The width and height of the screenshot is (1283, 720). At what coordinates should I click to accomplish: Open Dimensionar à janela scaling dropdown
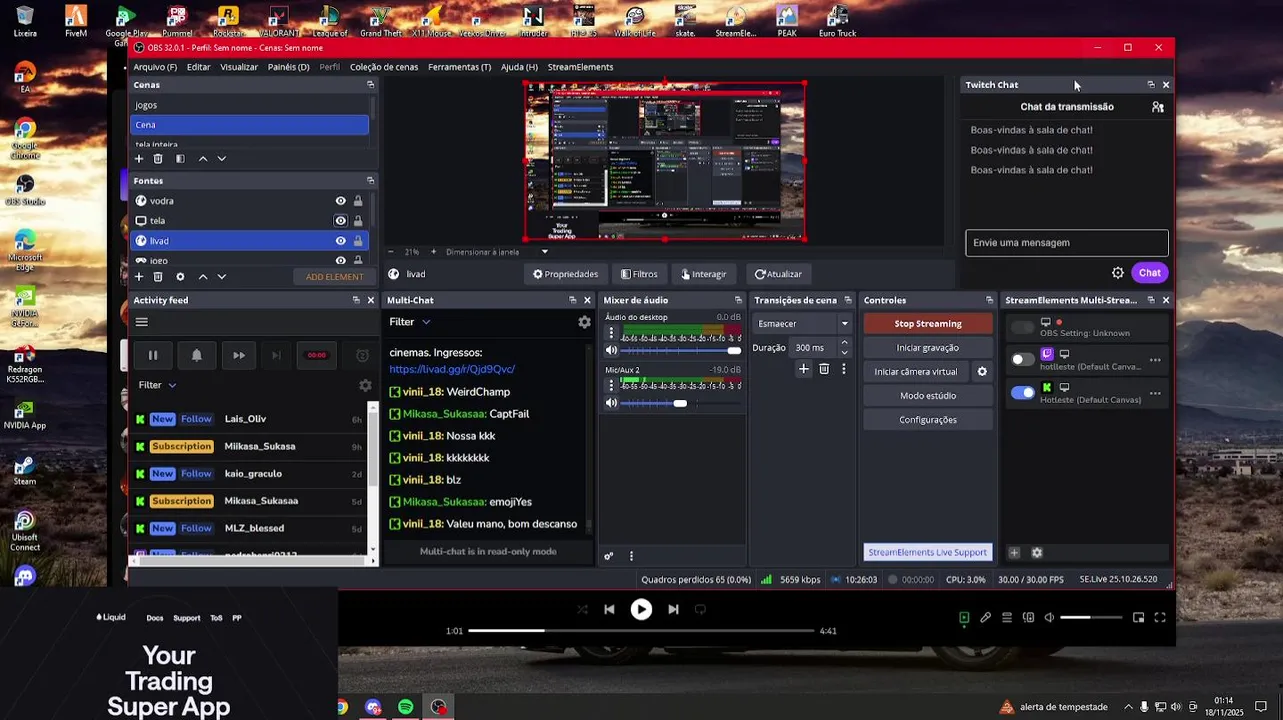point(497,252)
